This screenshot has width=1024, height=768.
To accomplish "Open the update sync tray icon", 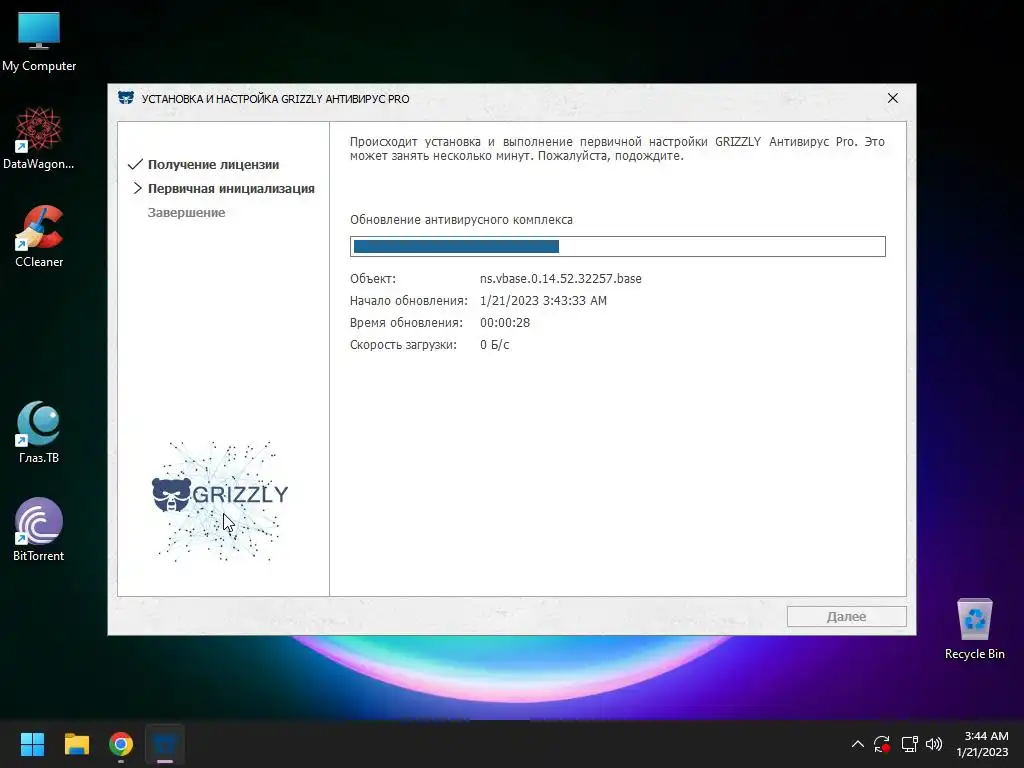I will point(882,744).
